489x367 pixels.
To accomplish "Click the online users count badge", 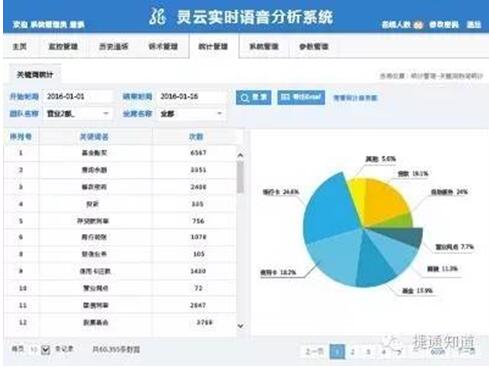I will click(x=418, y=25).
